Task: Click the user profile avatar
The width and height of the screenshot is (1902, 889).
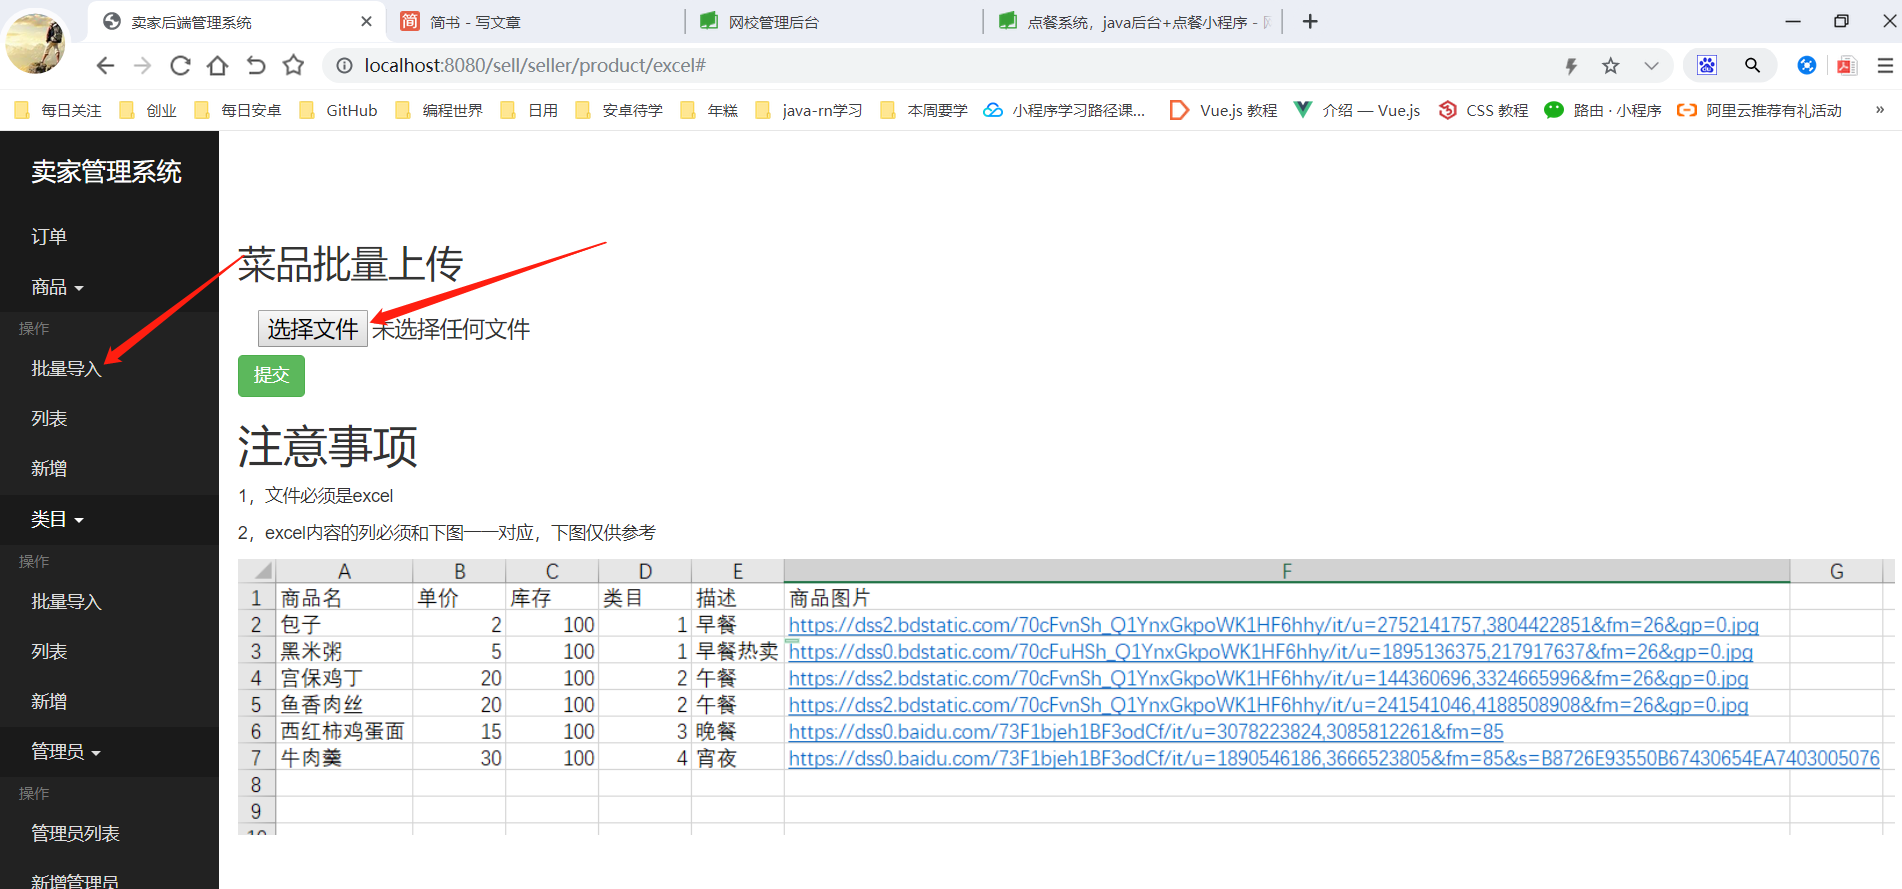Action: (35, 43)
